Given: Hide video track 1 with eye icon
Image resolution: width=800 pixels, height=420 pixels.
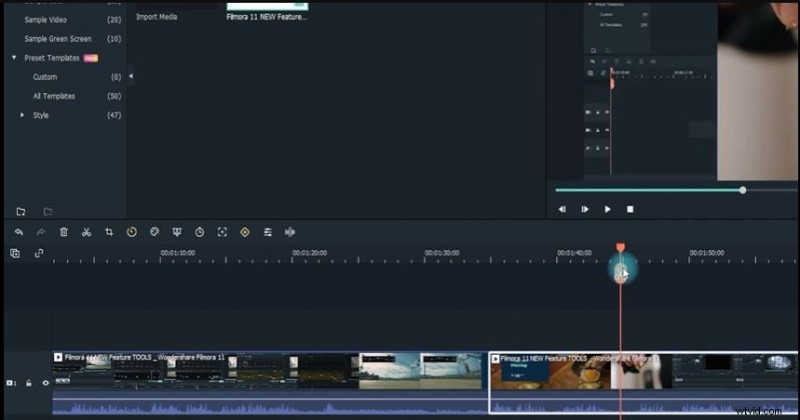Looking at the screenshot, I should (x=45, y=383).
